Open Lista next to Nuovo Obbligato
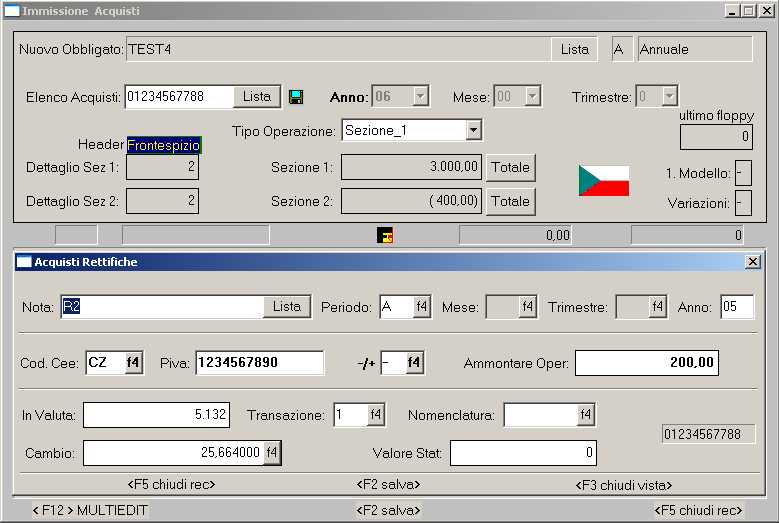 pos(574,49)
